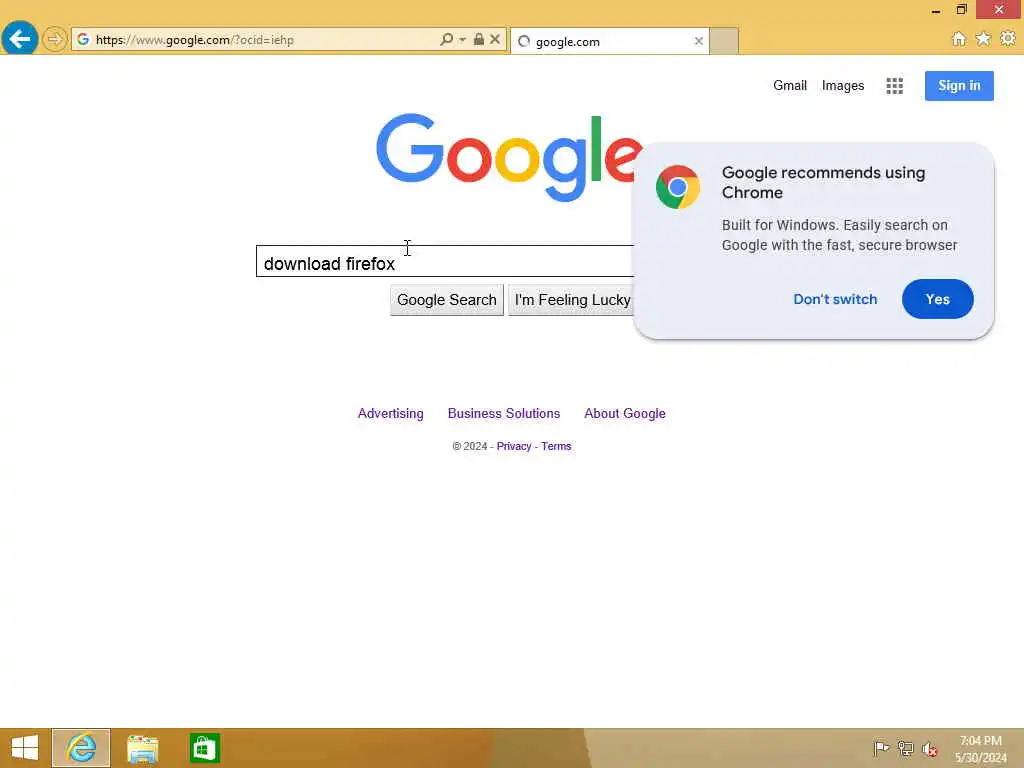The width and height of the screenshot is (1024, 768).
Task: Open the Advertising link
Action: click(x=391, y=413)
